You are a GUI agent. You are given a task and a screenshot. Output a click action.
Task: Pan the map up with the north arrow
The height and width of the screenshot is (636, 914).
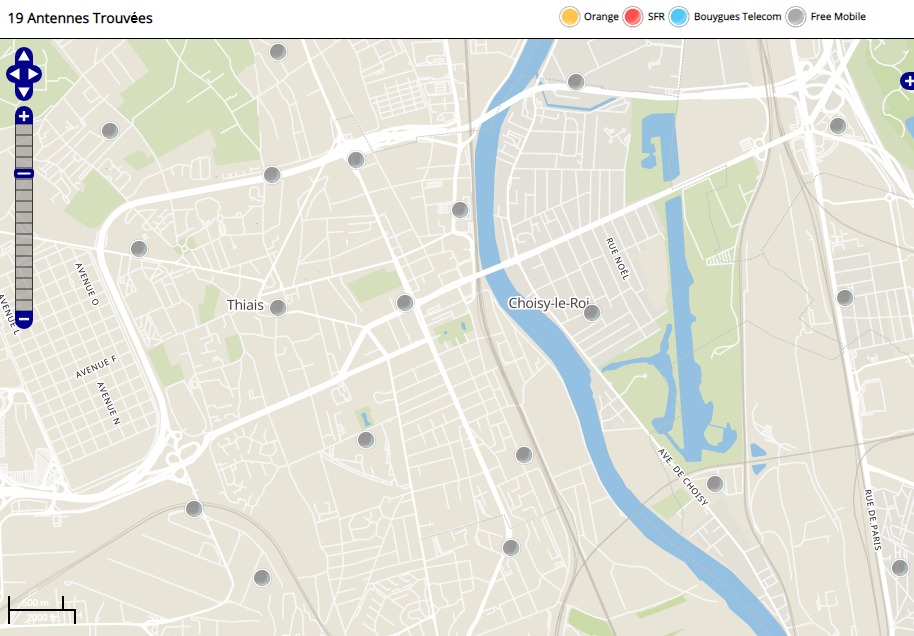pos(24,56)
